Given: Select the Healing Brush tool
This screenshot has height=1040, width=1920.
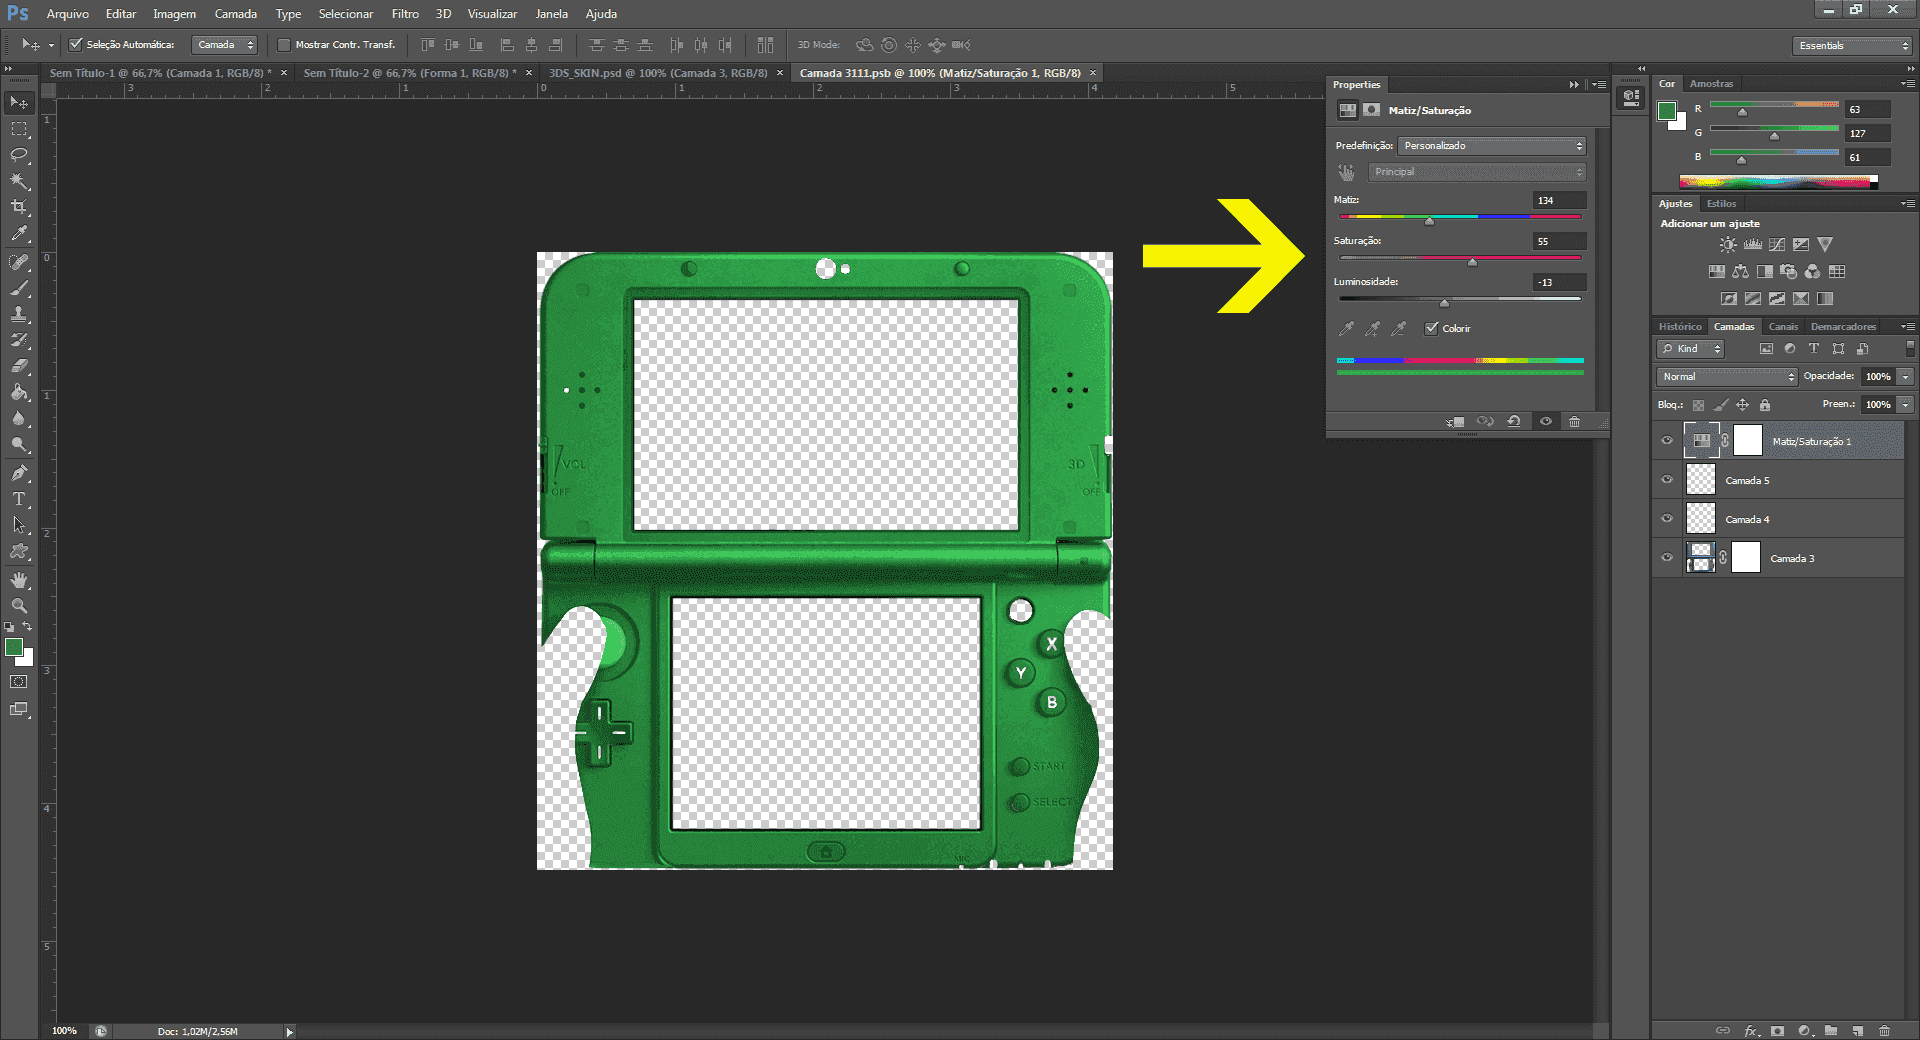Looking at the screenshot, I should pyautogui.click(x=19, y=262).
